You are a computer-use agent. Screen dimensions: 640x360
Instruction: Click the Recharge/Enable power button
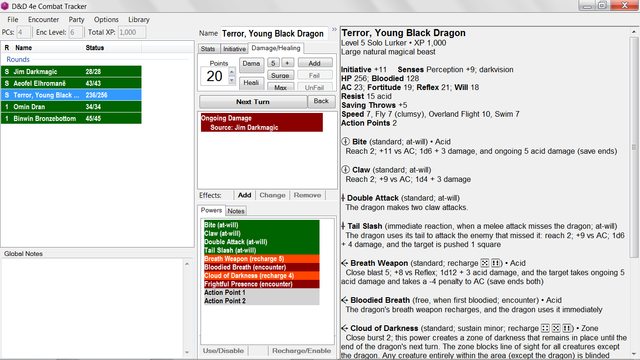pyautogui.click(x=302, y=351)
